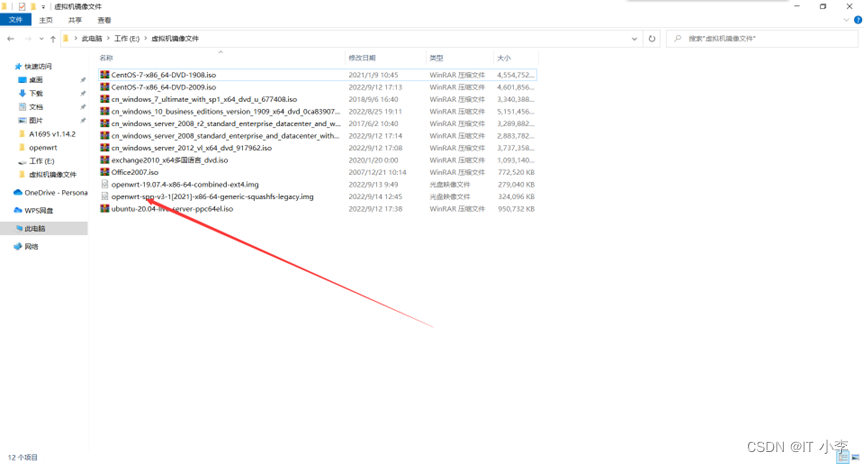Click the Forward navigation arrow

(28, 39)
